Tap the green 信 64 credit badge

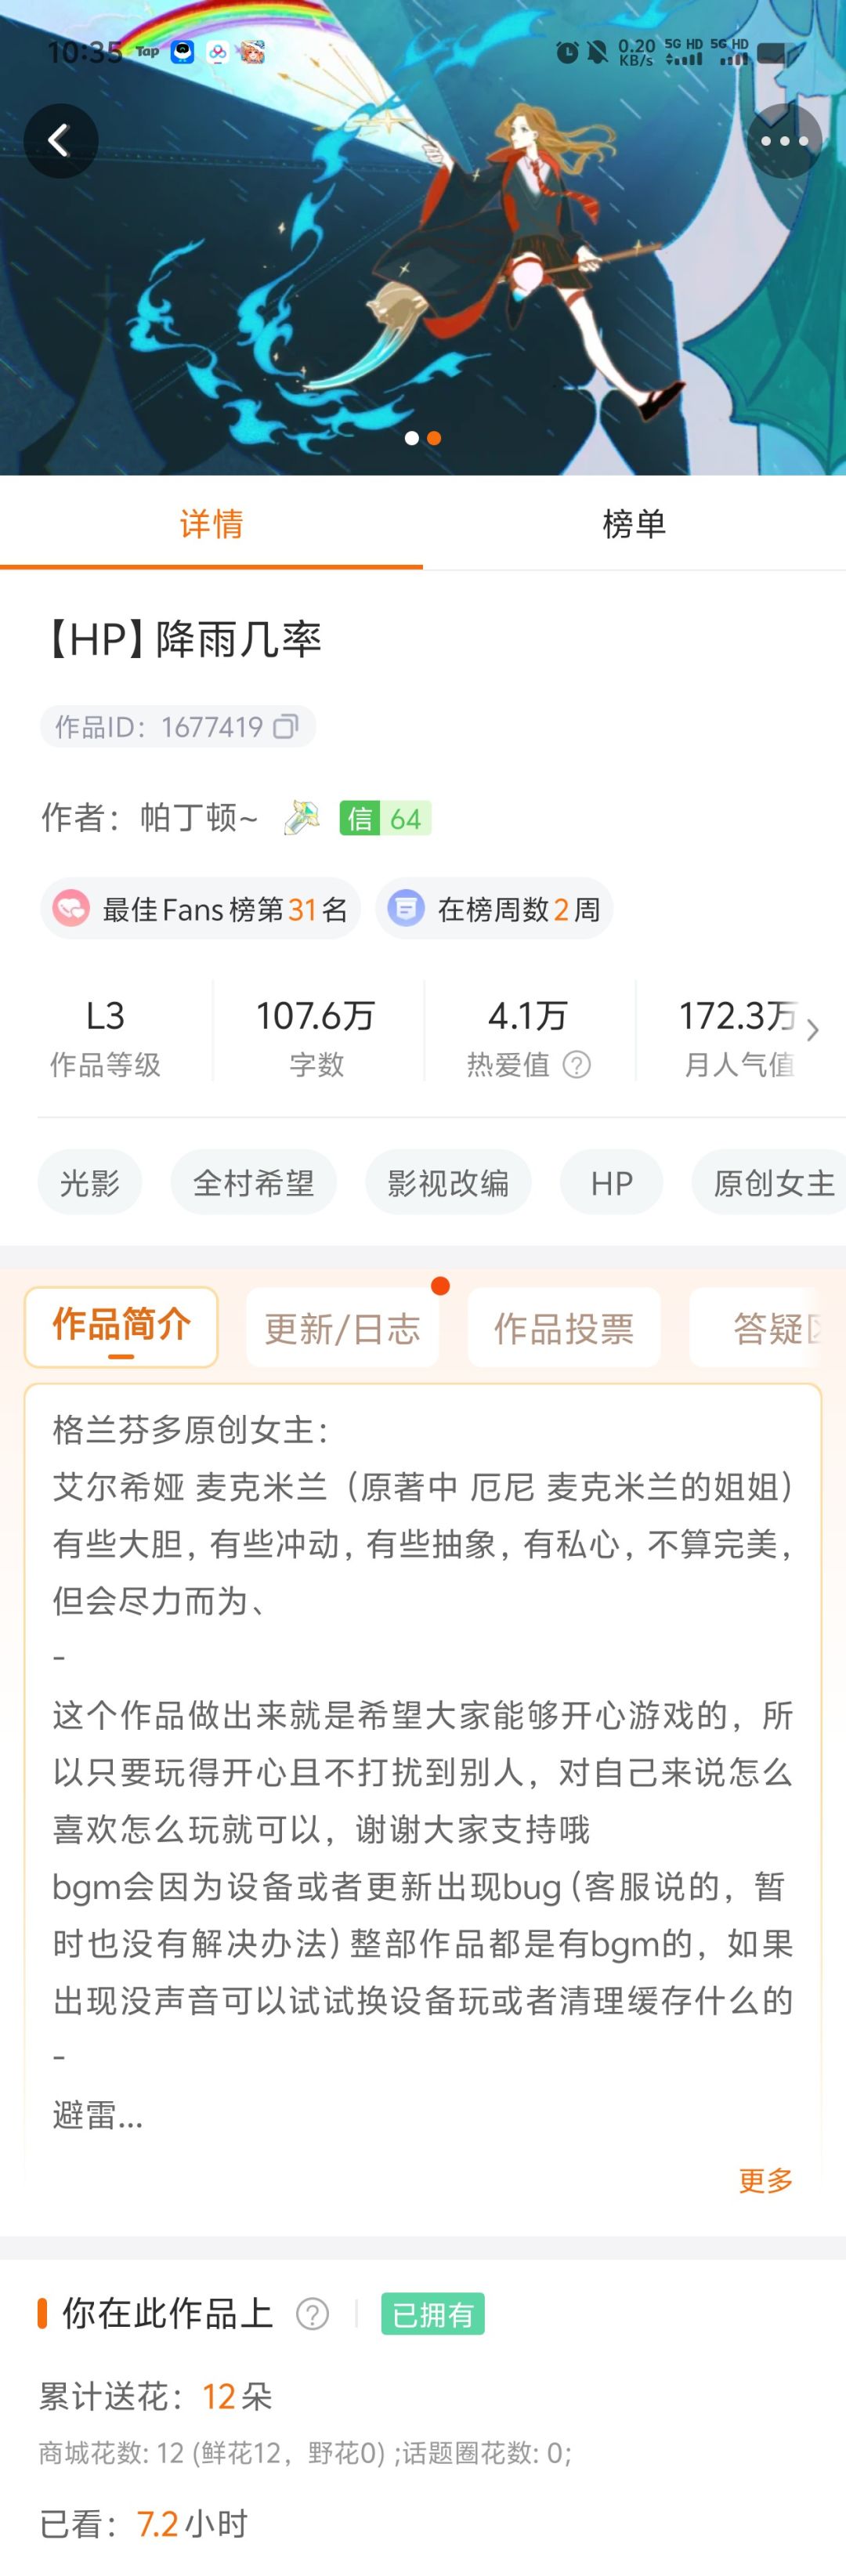point(385,818)
